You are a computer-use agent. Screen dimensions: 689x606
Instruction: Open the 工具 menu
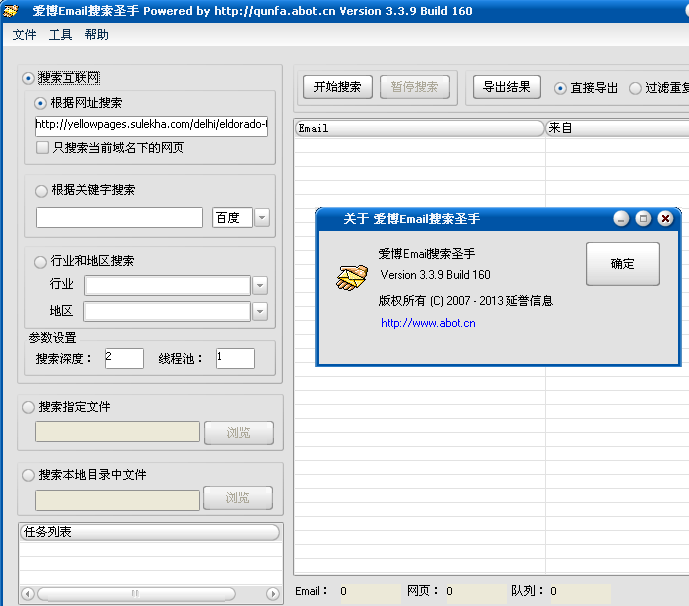60,35
